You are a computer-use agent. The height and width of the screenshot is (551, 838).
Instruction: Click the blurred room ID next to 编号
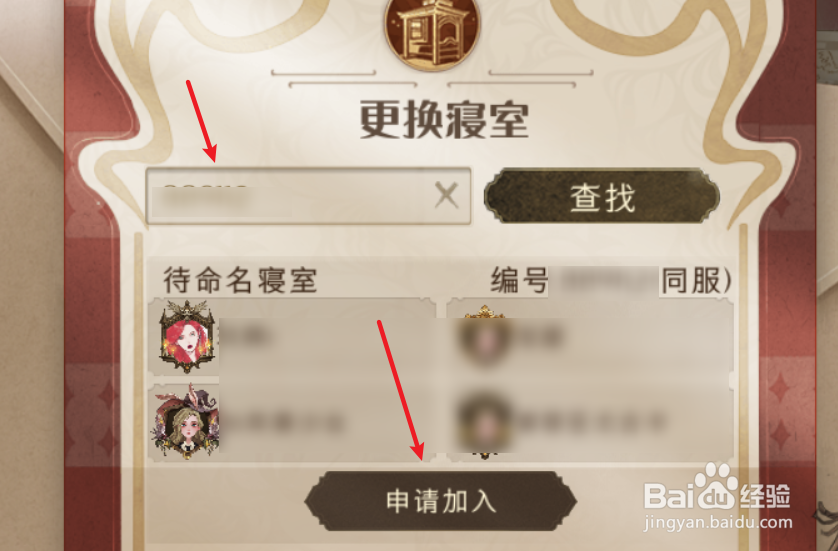pyautogui.click(x=604, y=280)
